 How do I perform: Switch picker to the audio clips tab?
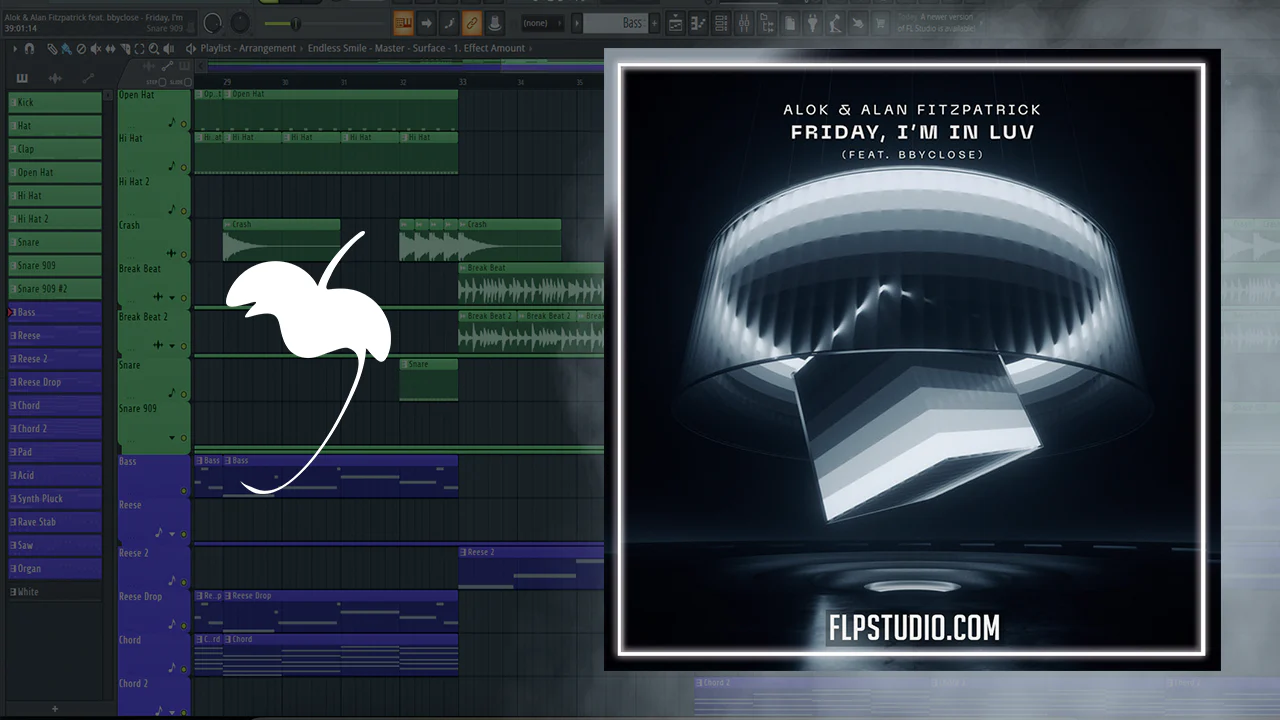pos(55,78)
